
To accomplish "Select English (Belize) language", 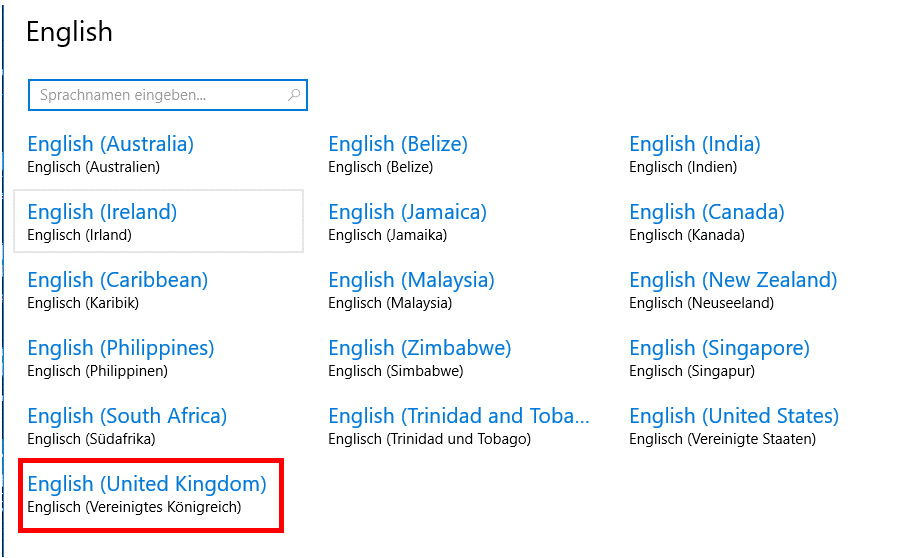I will tap(398, 144).
